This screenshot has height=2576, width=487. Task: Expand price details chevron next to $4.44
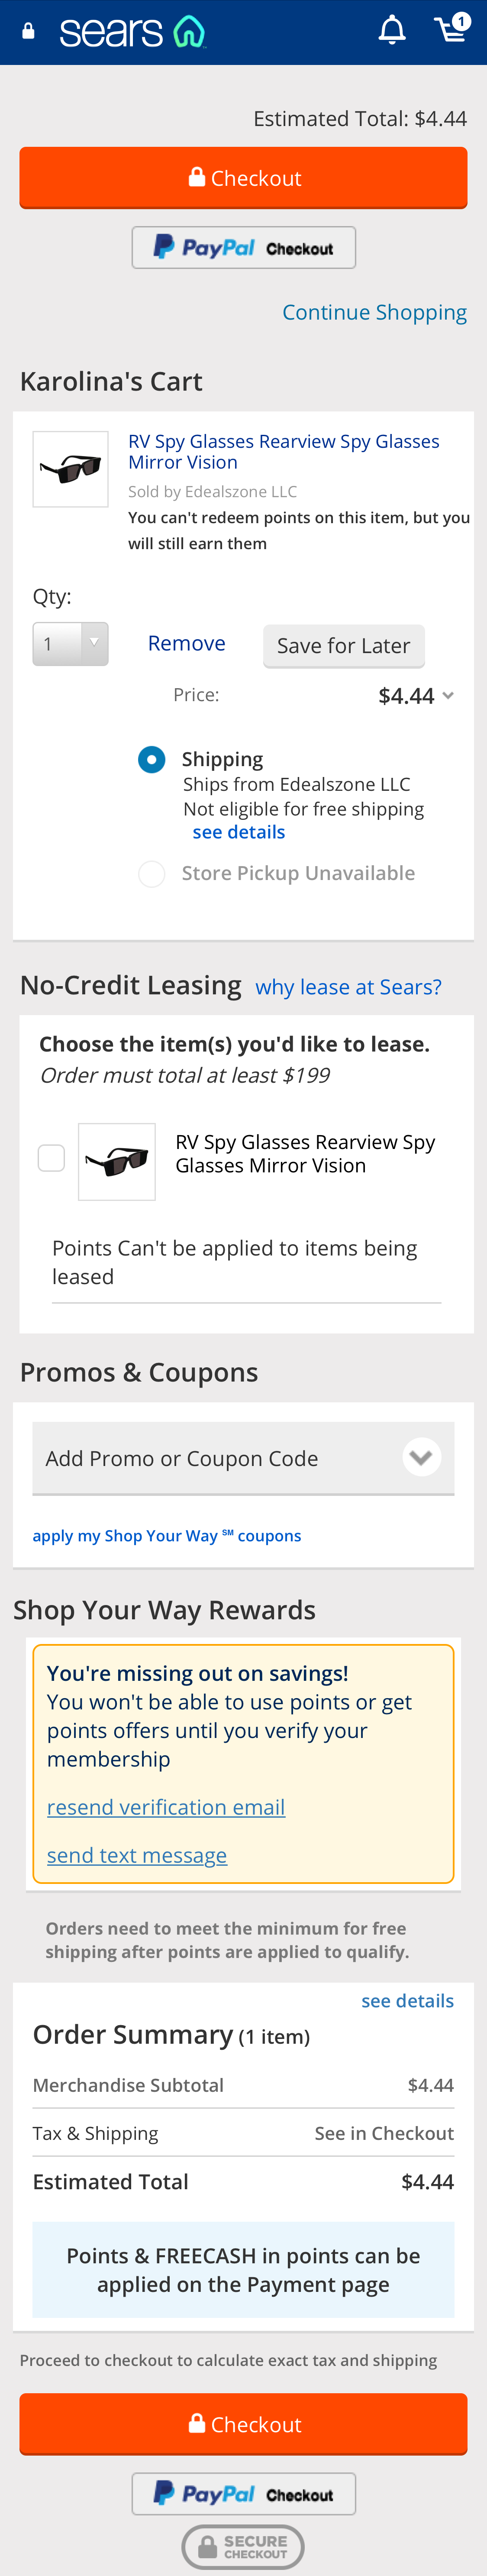(448, 696)
